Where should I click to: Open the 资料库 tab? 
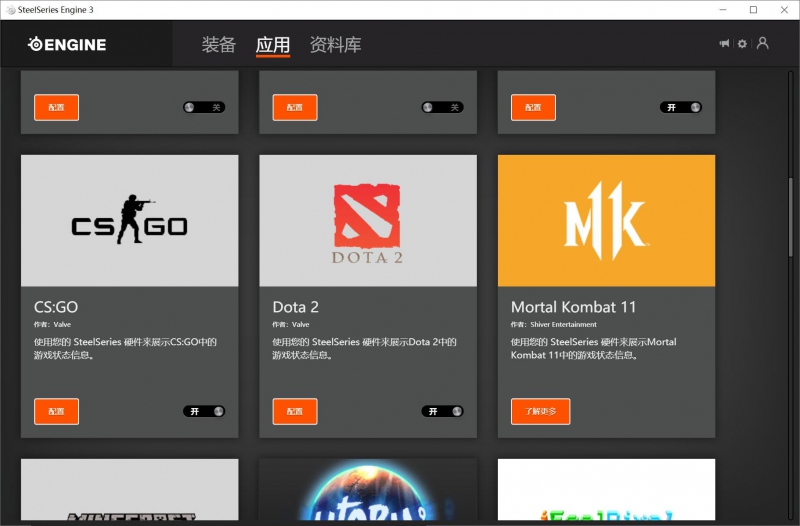click(335, 45)
